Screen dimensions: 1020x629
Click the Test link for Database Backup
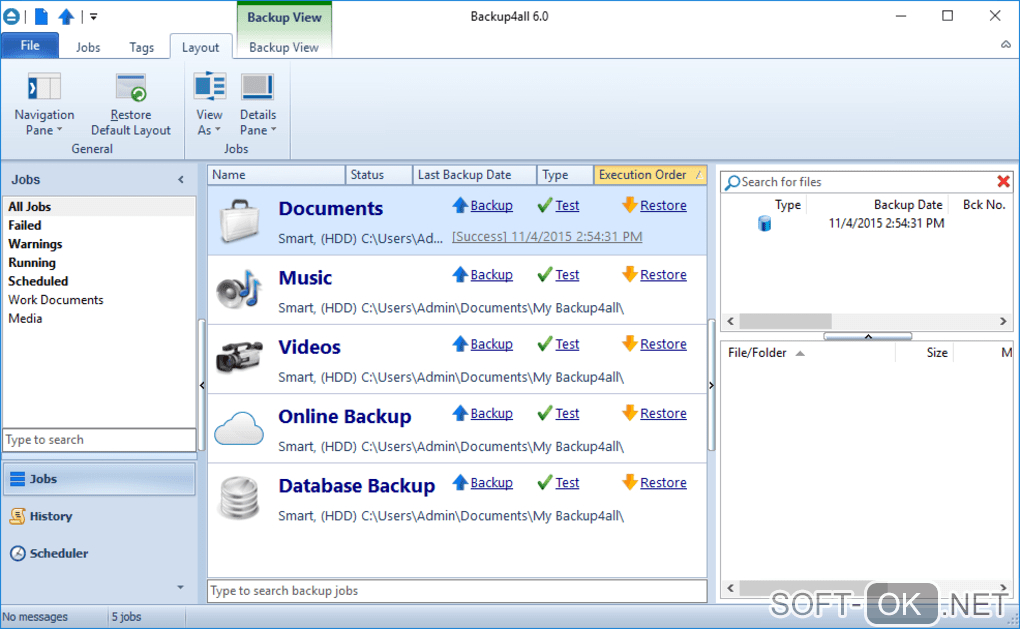567,483
